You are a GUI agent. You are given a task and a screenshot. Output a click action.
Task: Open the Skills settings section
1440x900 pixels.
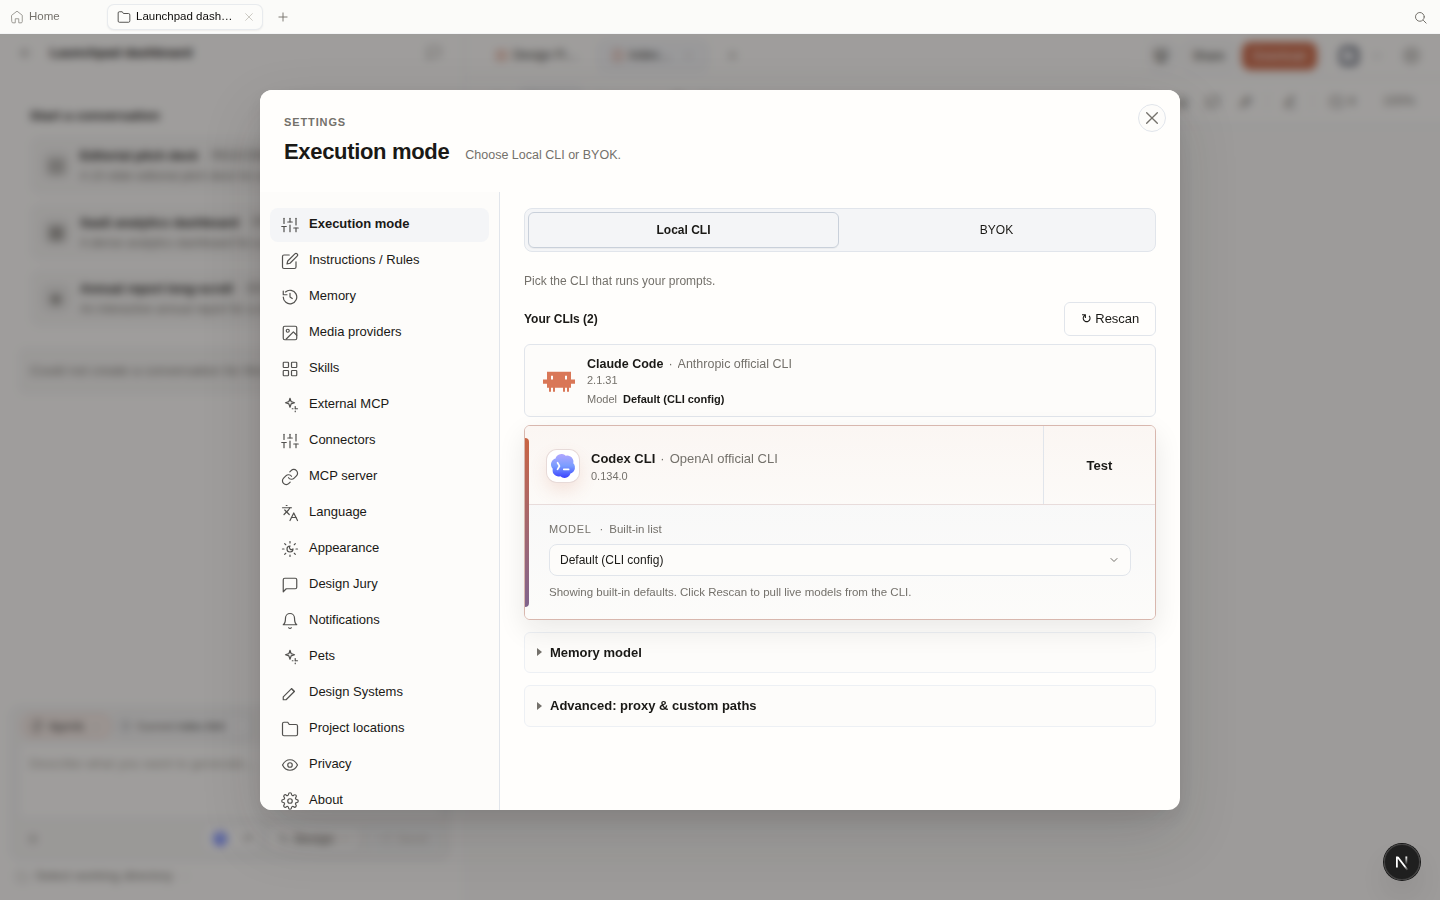pos(379,368)
